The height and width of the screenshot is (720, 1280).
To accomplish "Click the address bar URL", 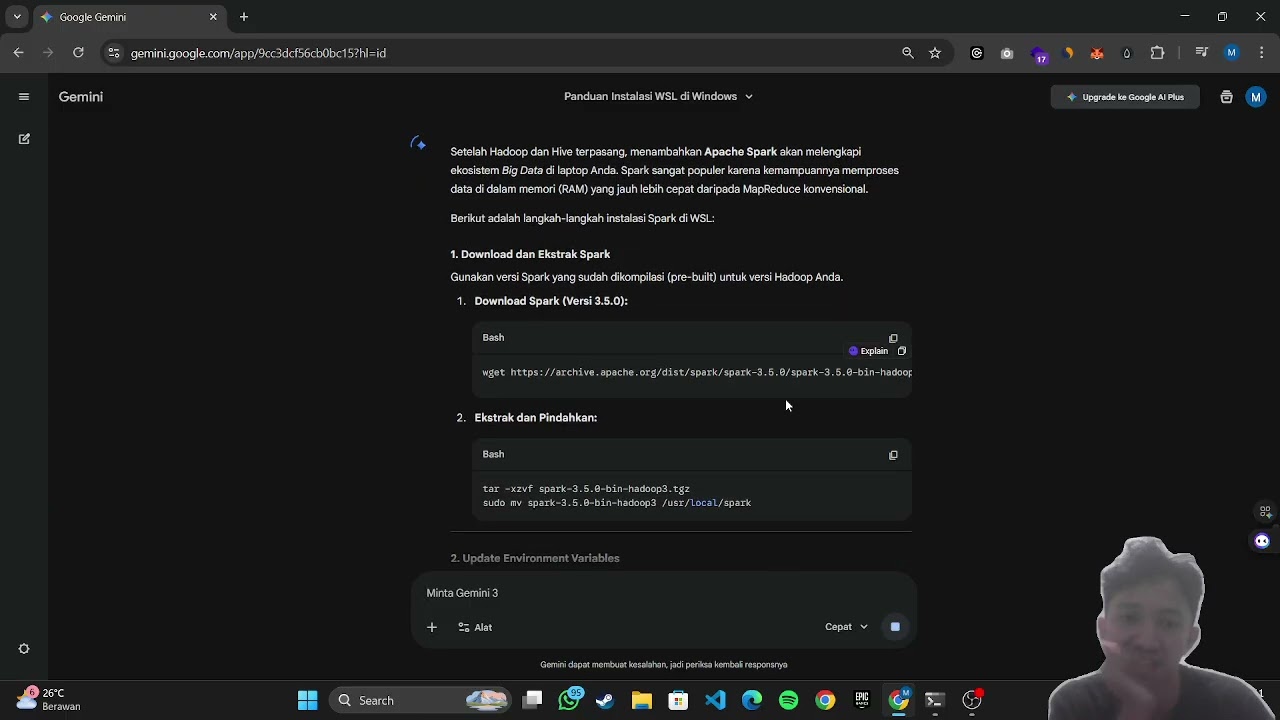I will click(258, 53).
